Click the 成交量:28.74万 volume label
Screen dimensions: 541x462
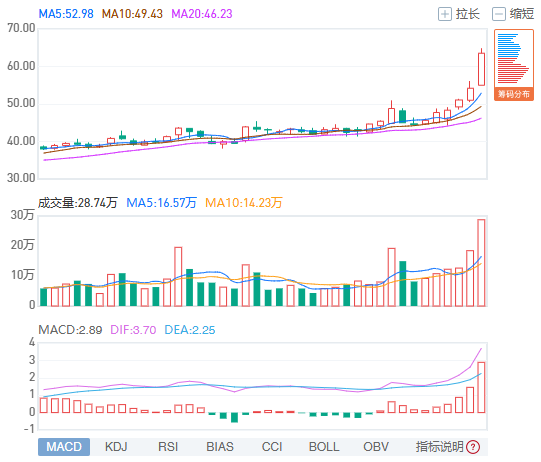(x=78, y=203)
